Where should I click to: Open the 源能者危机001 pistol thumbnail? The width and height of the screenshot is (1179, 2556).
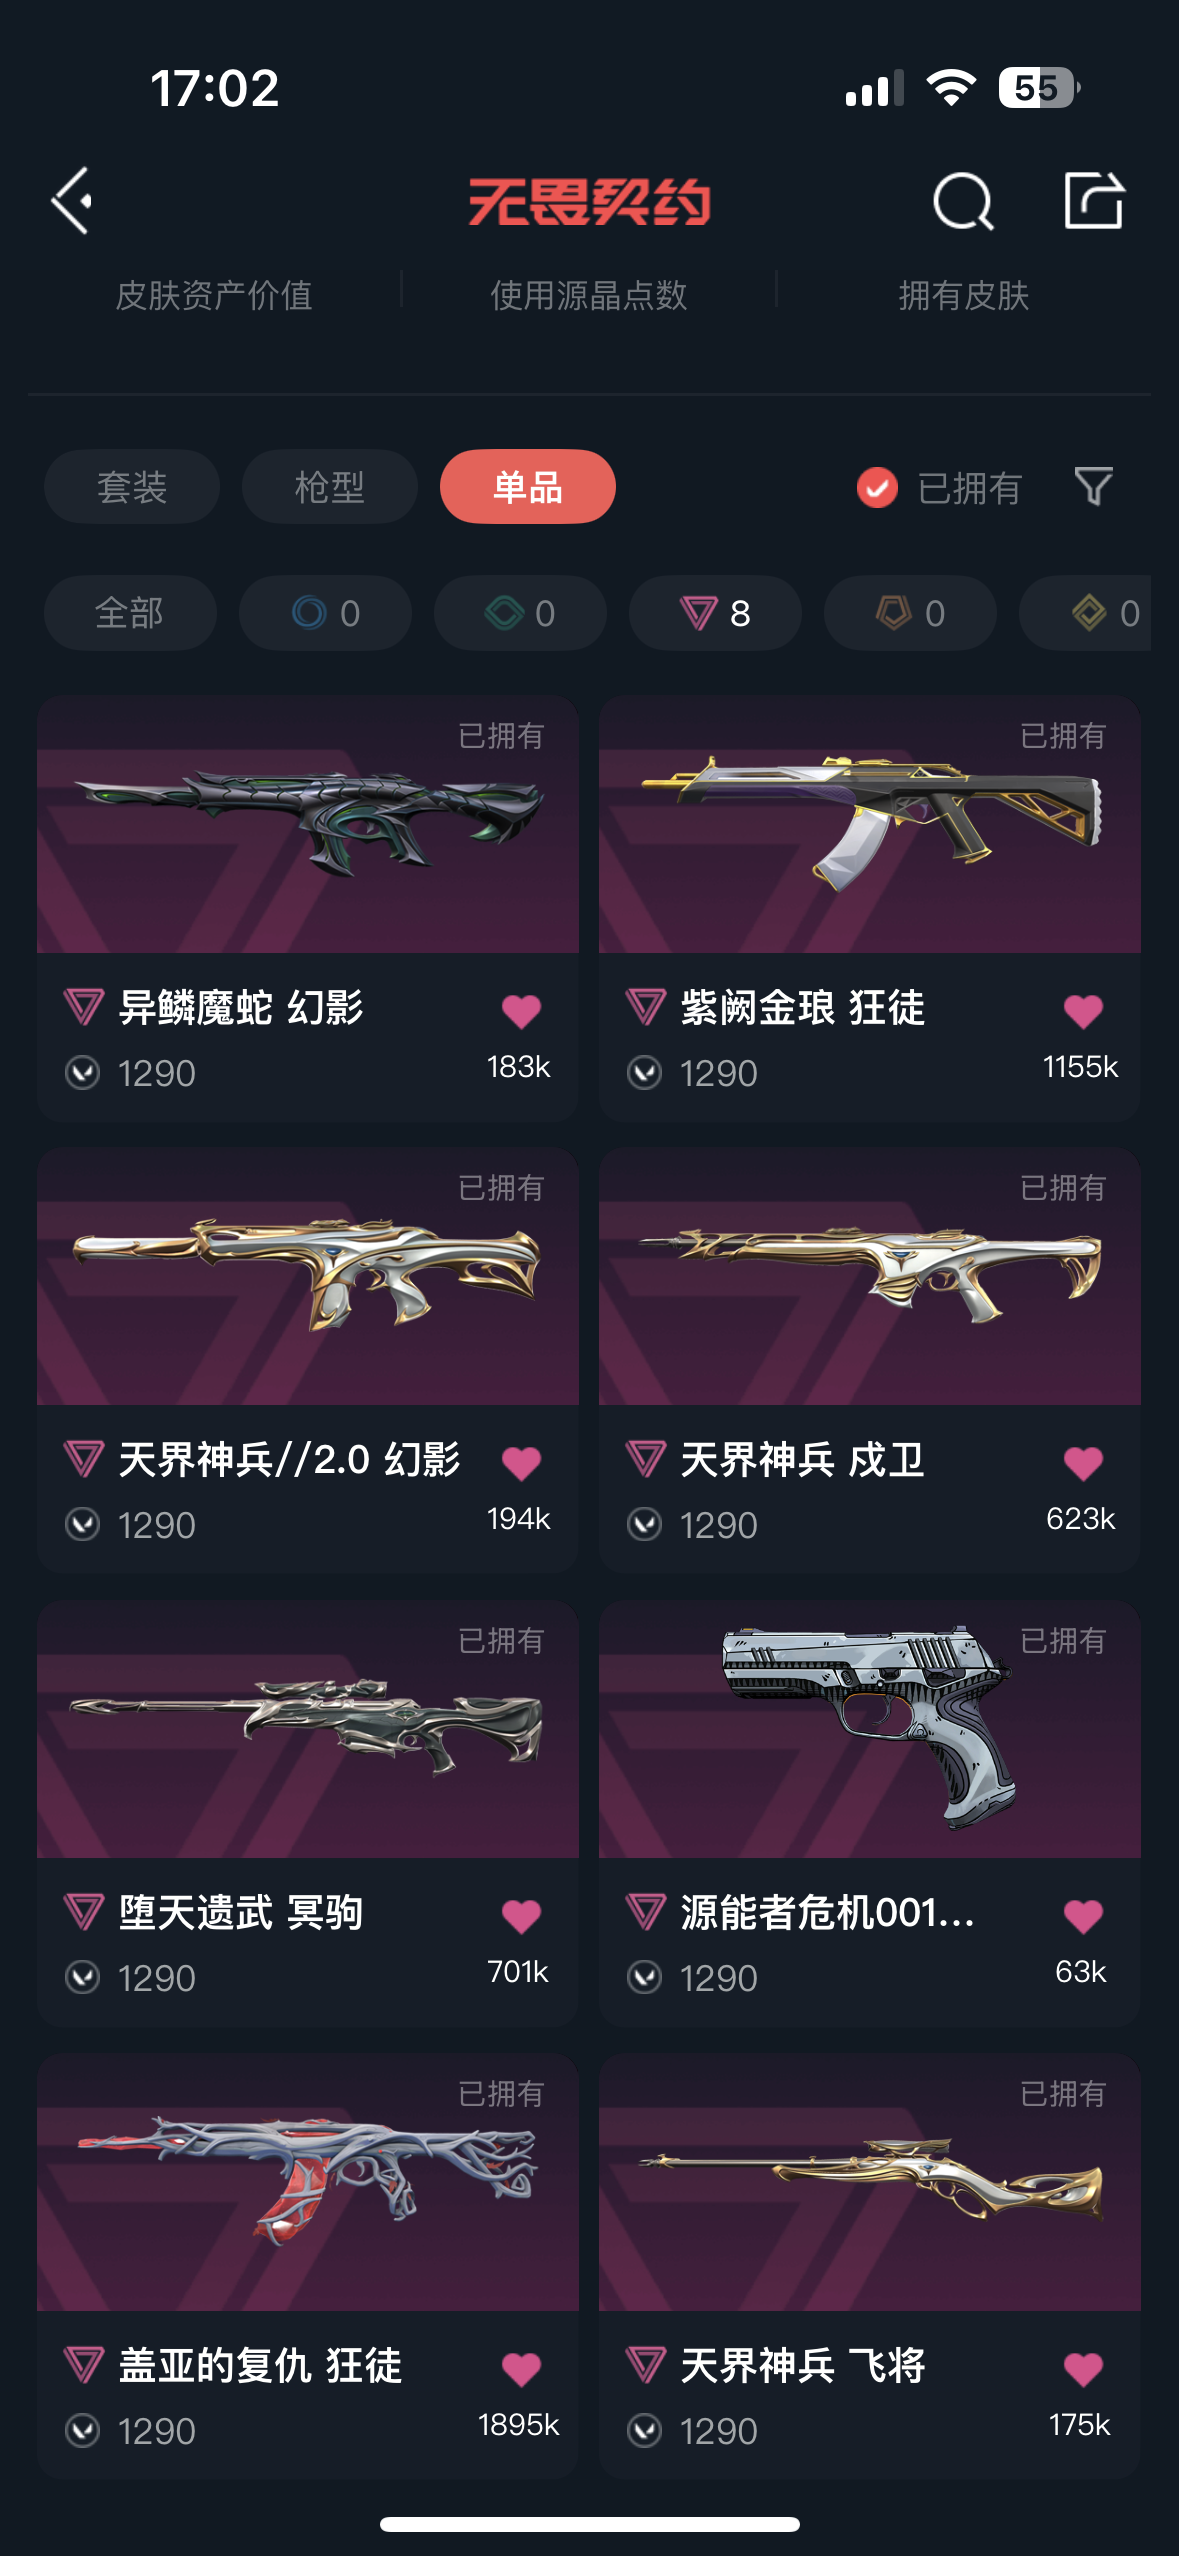(870, 1729)
